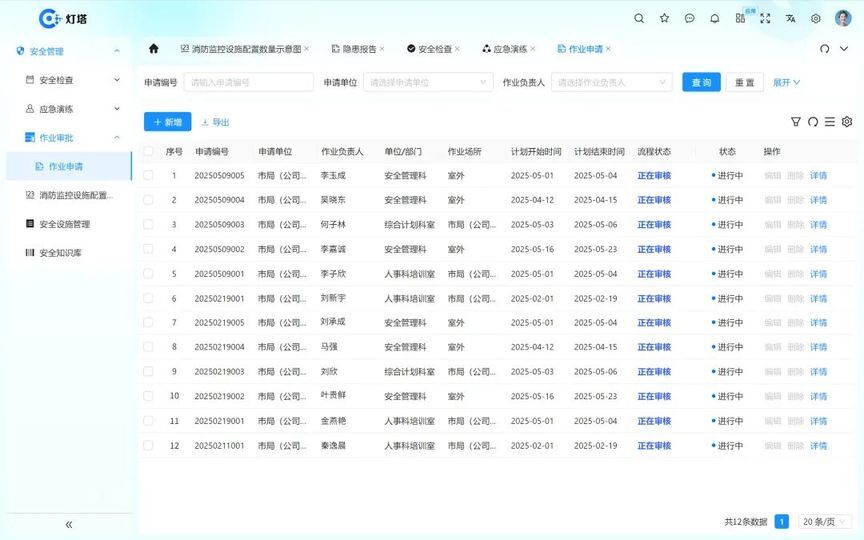Screen dimensions: 864x540
Task: Open the language translation icon
Action: pyautogui.click(x=790, y=18)
